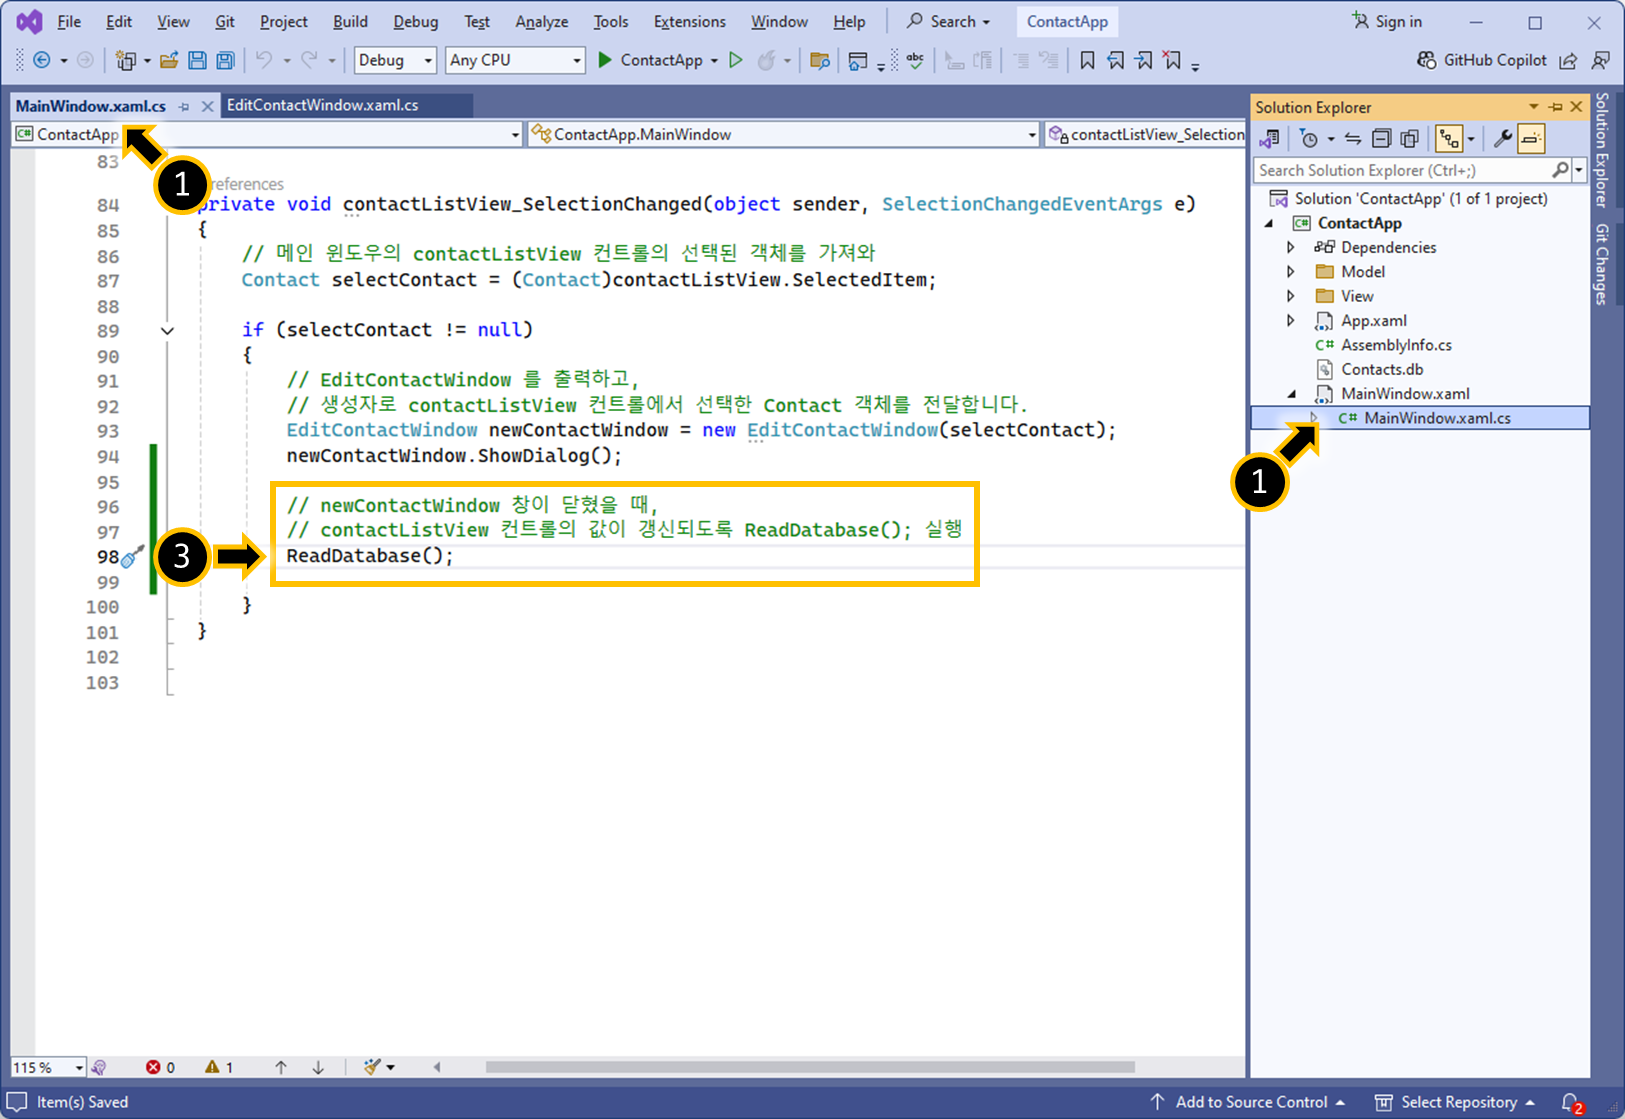Open Properties with the wrench icon
Screen dimensions: 1625x1119
1502,139
